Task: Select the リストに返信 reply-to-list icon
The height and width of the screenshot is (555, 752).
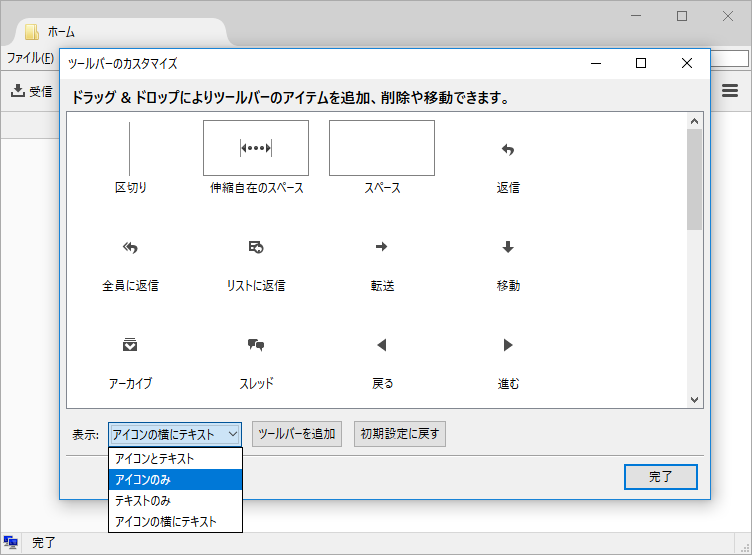Action: coord(256,247)
